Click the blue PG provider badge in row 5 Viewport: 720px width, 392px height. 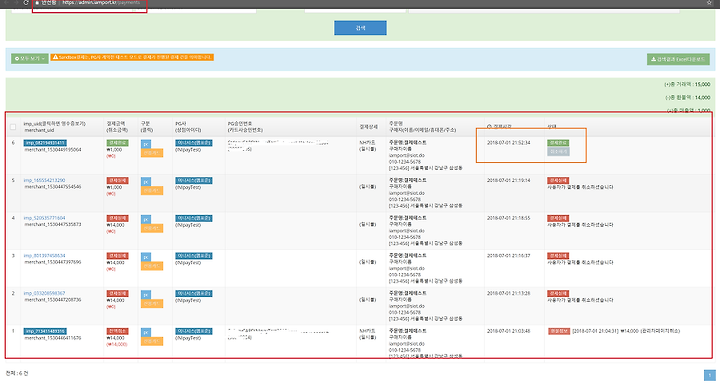(x=193, y=181)
